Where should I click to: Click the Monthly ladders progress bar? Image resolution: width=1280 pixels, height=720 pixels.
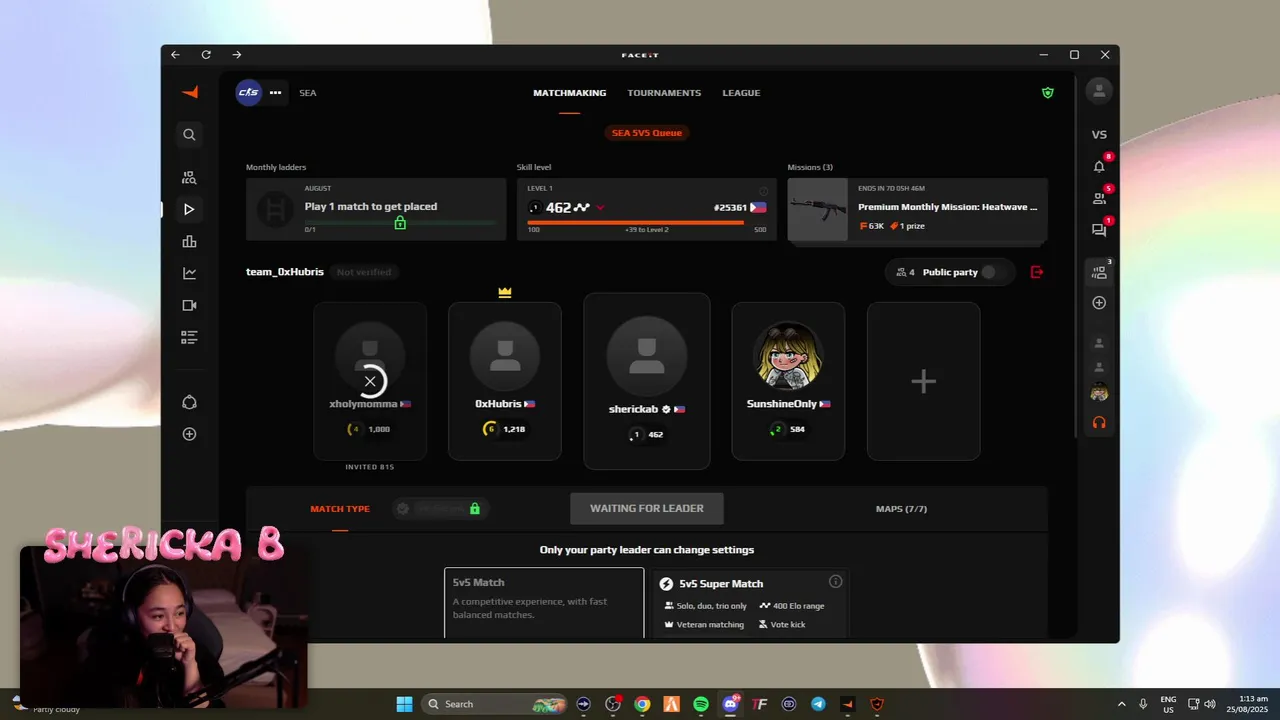(x=400, y=223)
